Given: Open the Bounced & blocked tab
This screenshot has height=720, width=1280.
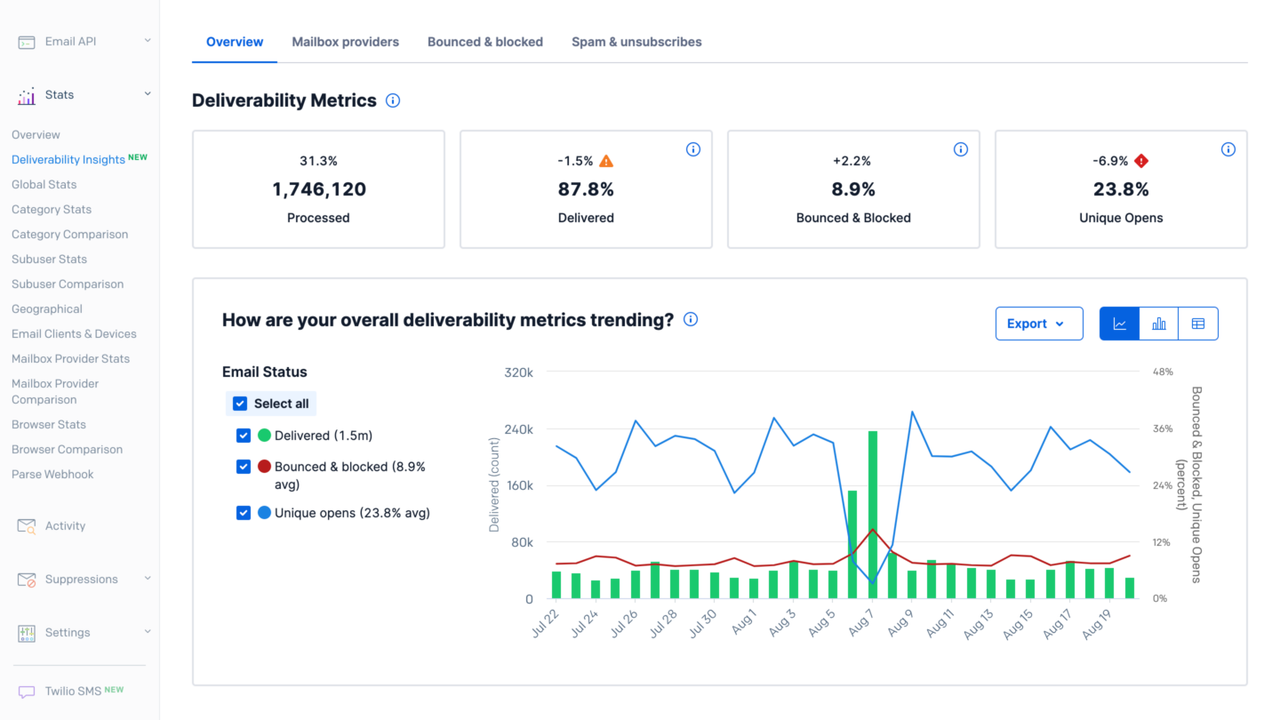Looking at the screenshot, I should (x=485, y=42).
